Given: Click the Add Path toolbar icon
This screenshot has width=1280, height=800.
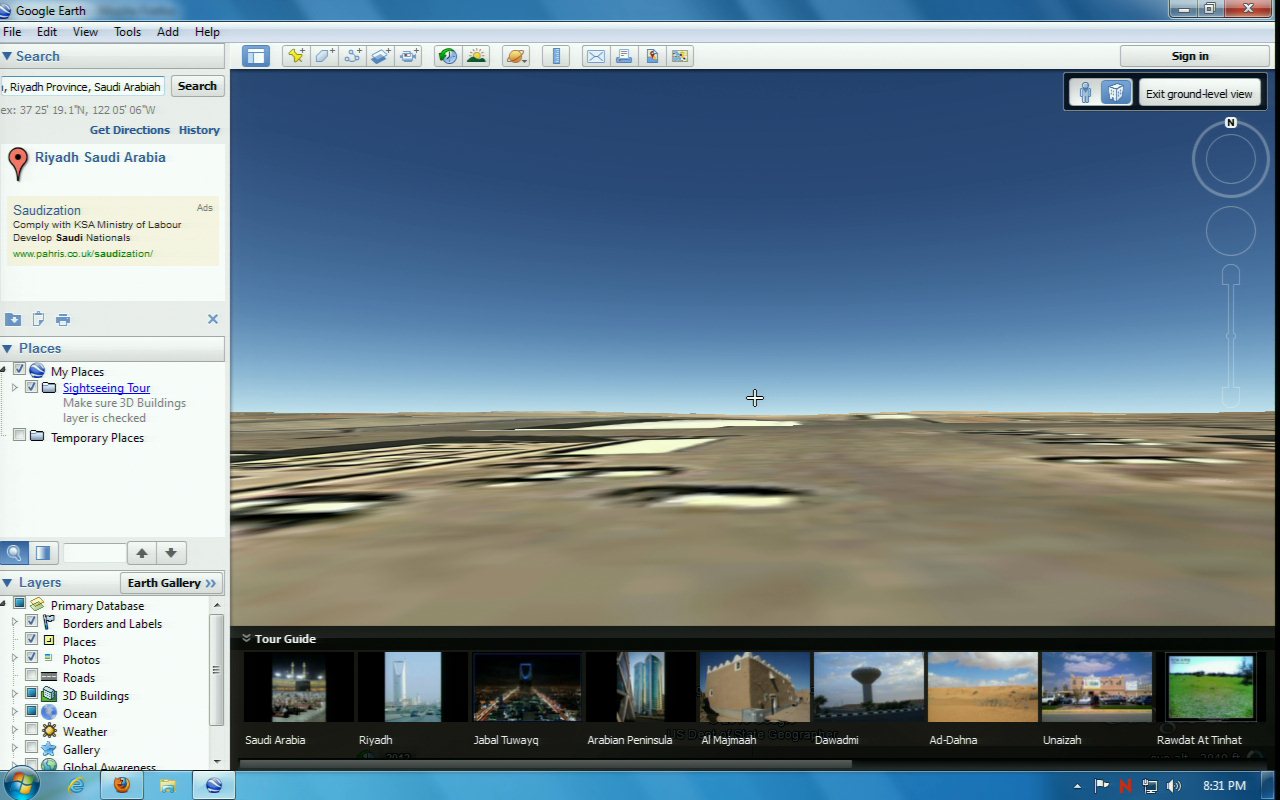Looking at the screenshot, I should (352, 56).
